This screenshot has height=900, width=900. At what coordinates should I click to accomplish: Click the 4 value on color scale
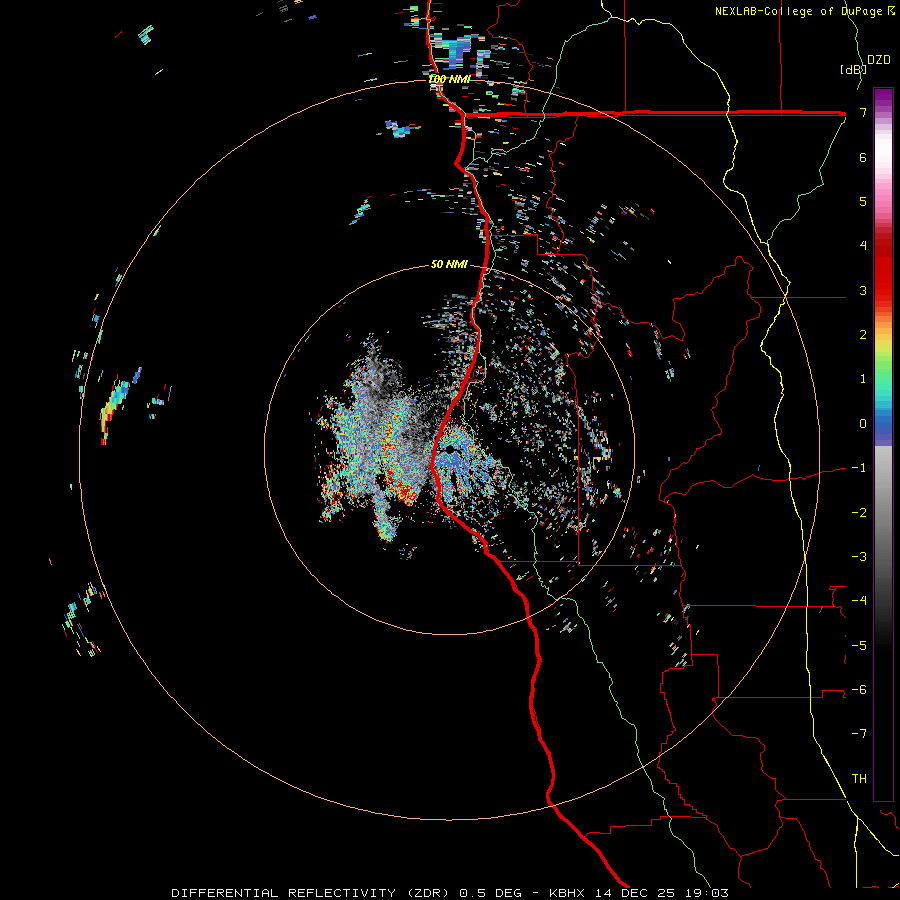point(863,246)
